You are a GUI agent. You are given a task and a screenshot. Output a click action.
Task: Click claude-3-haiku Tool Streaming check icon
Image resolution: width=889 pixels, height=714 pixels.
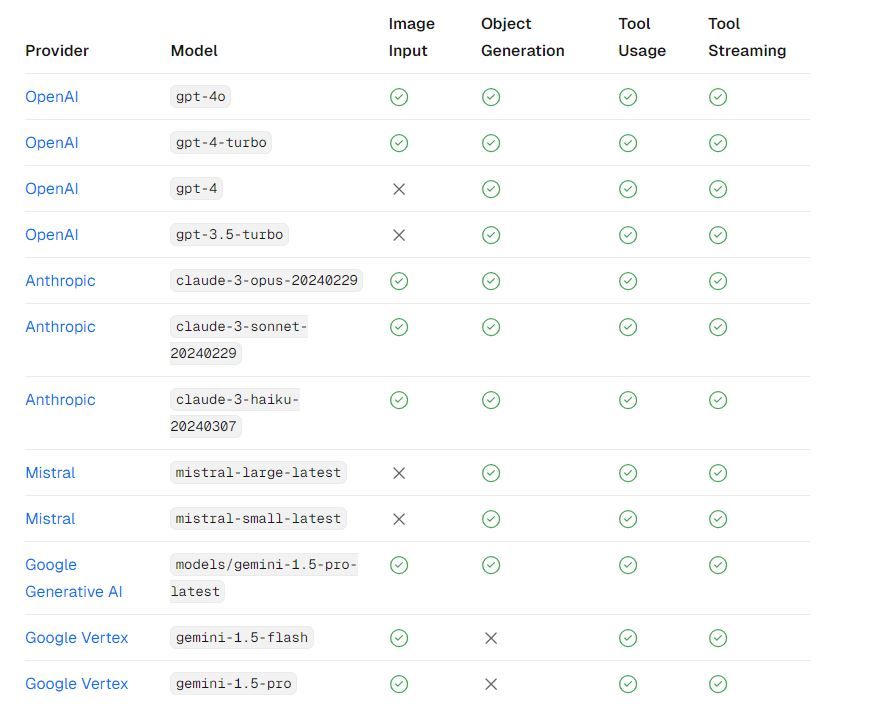pyautogui.click(x=718, y=400)
